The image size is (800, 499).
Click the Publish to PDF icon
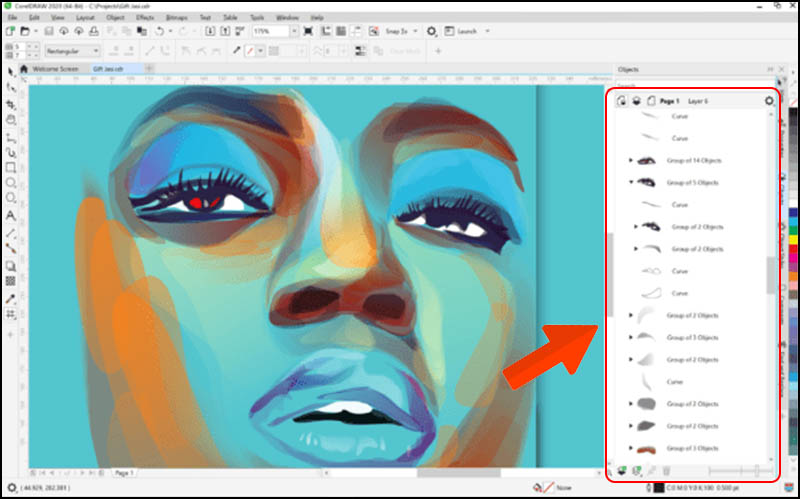[x=240, y=31]
